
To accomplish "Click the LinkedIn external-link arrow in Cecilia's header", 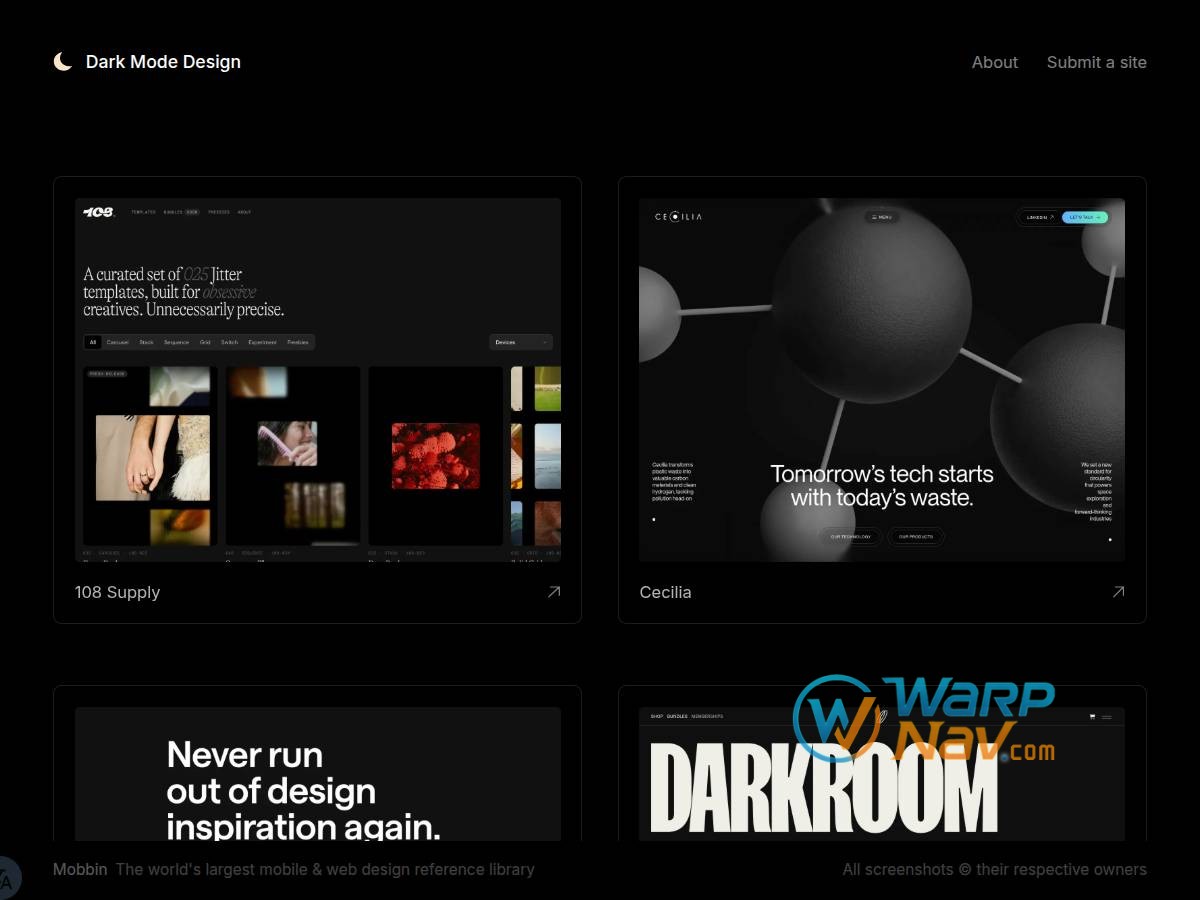I will pos(1052,216).
